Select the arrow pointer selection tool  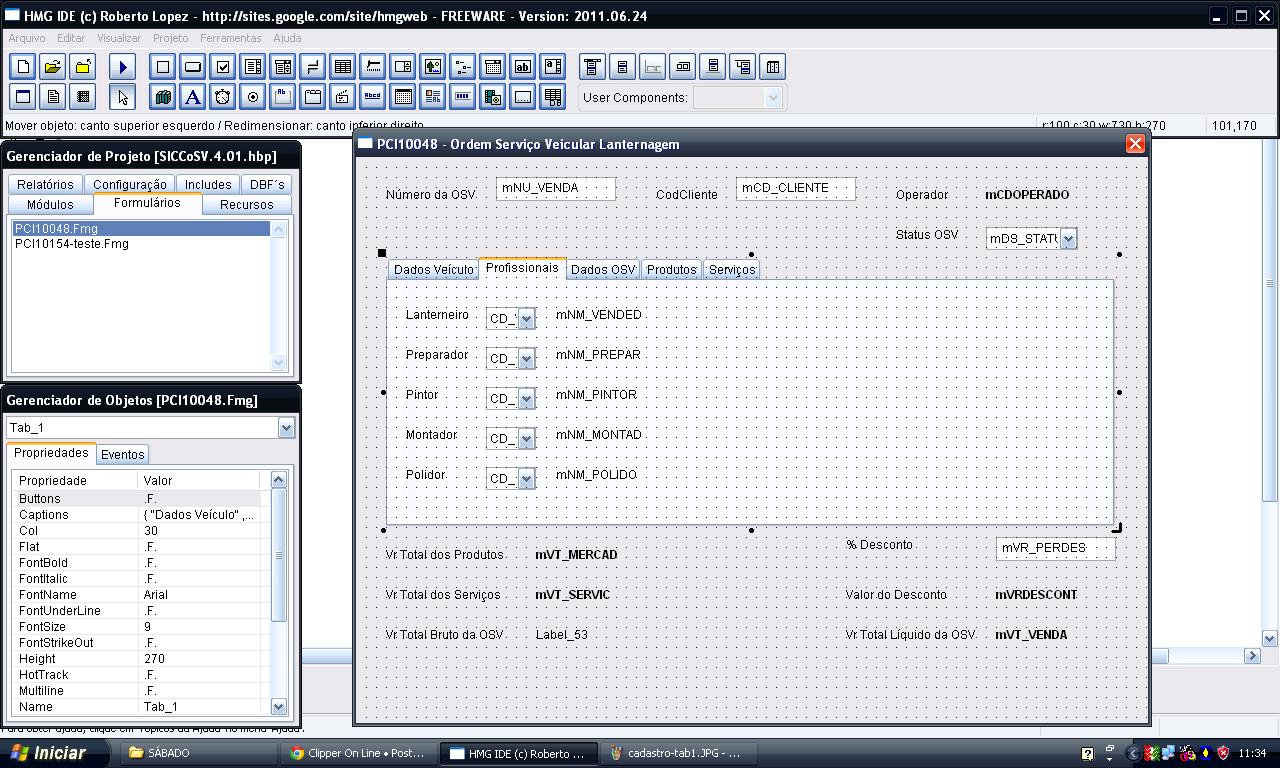(x=123, y=97)
